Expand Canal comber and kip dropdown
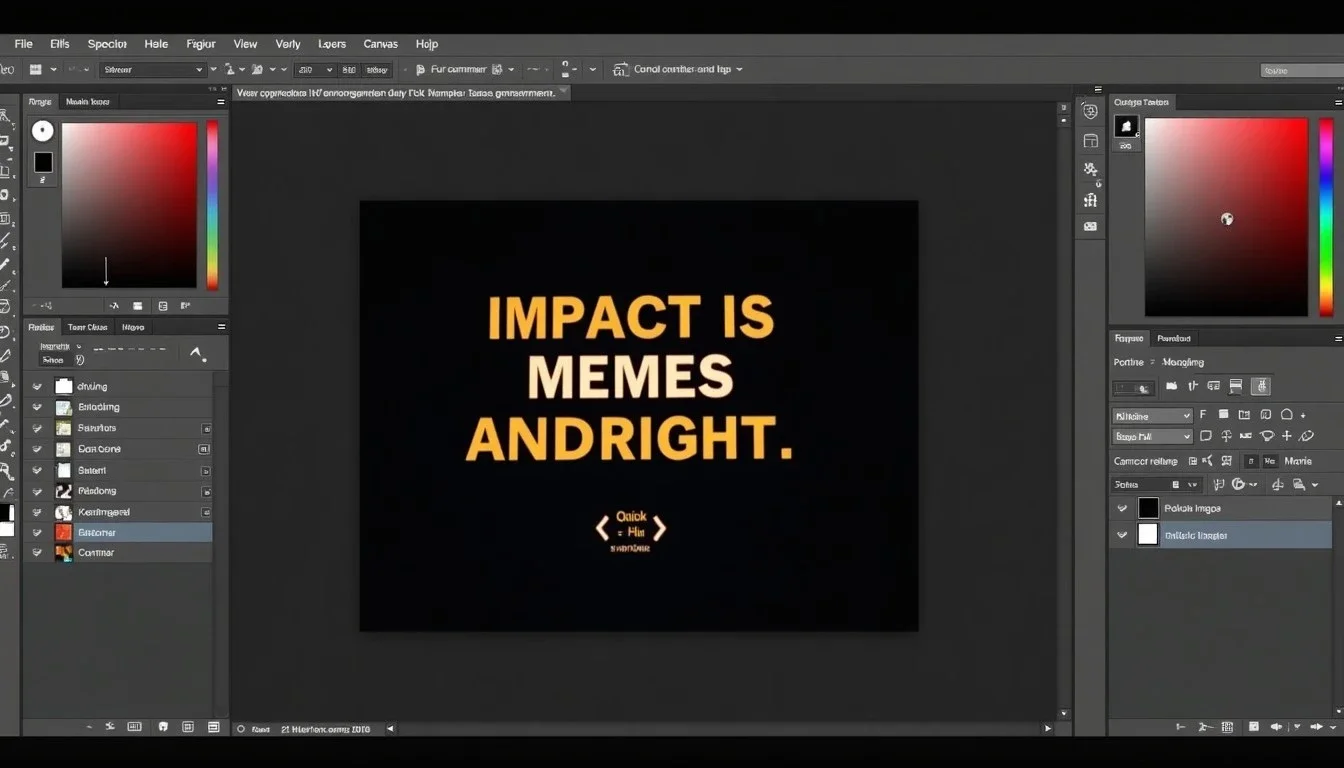The image size is (1344, 768). [739, 70]
